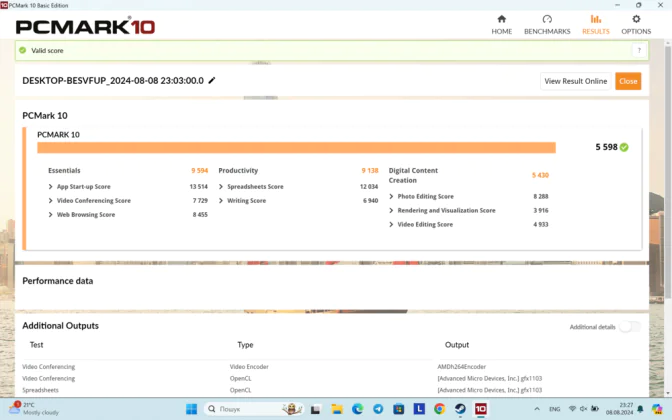Open the weather widget showing 21°C
The image size is (672, 420).
(x=34, y=409)
